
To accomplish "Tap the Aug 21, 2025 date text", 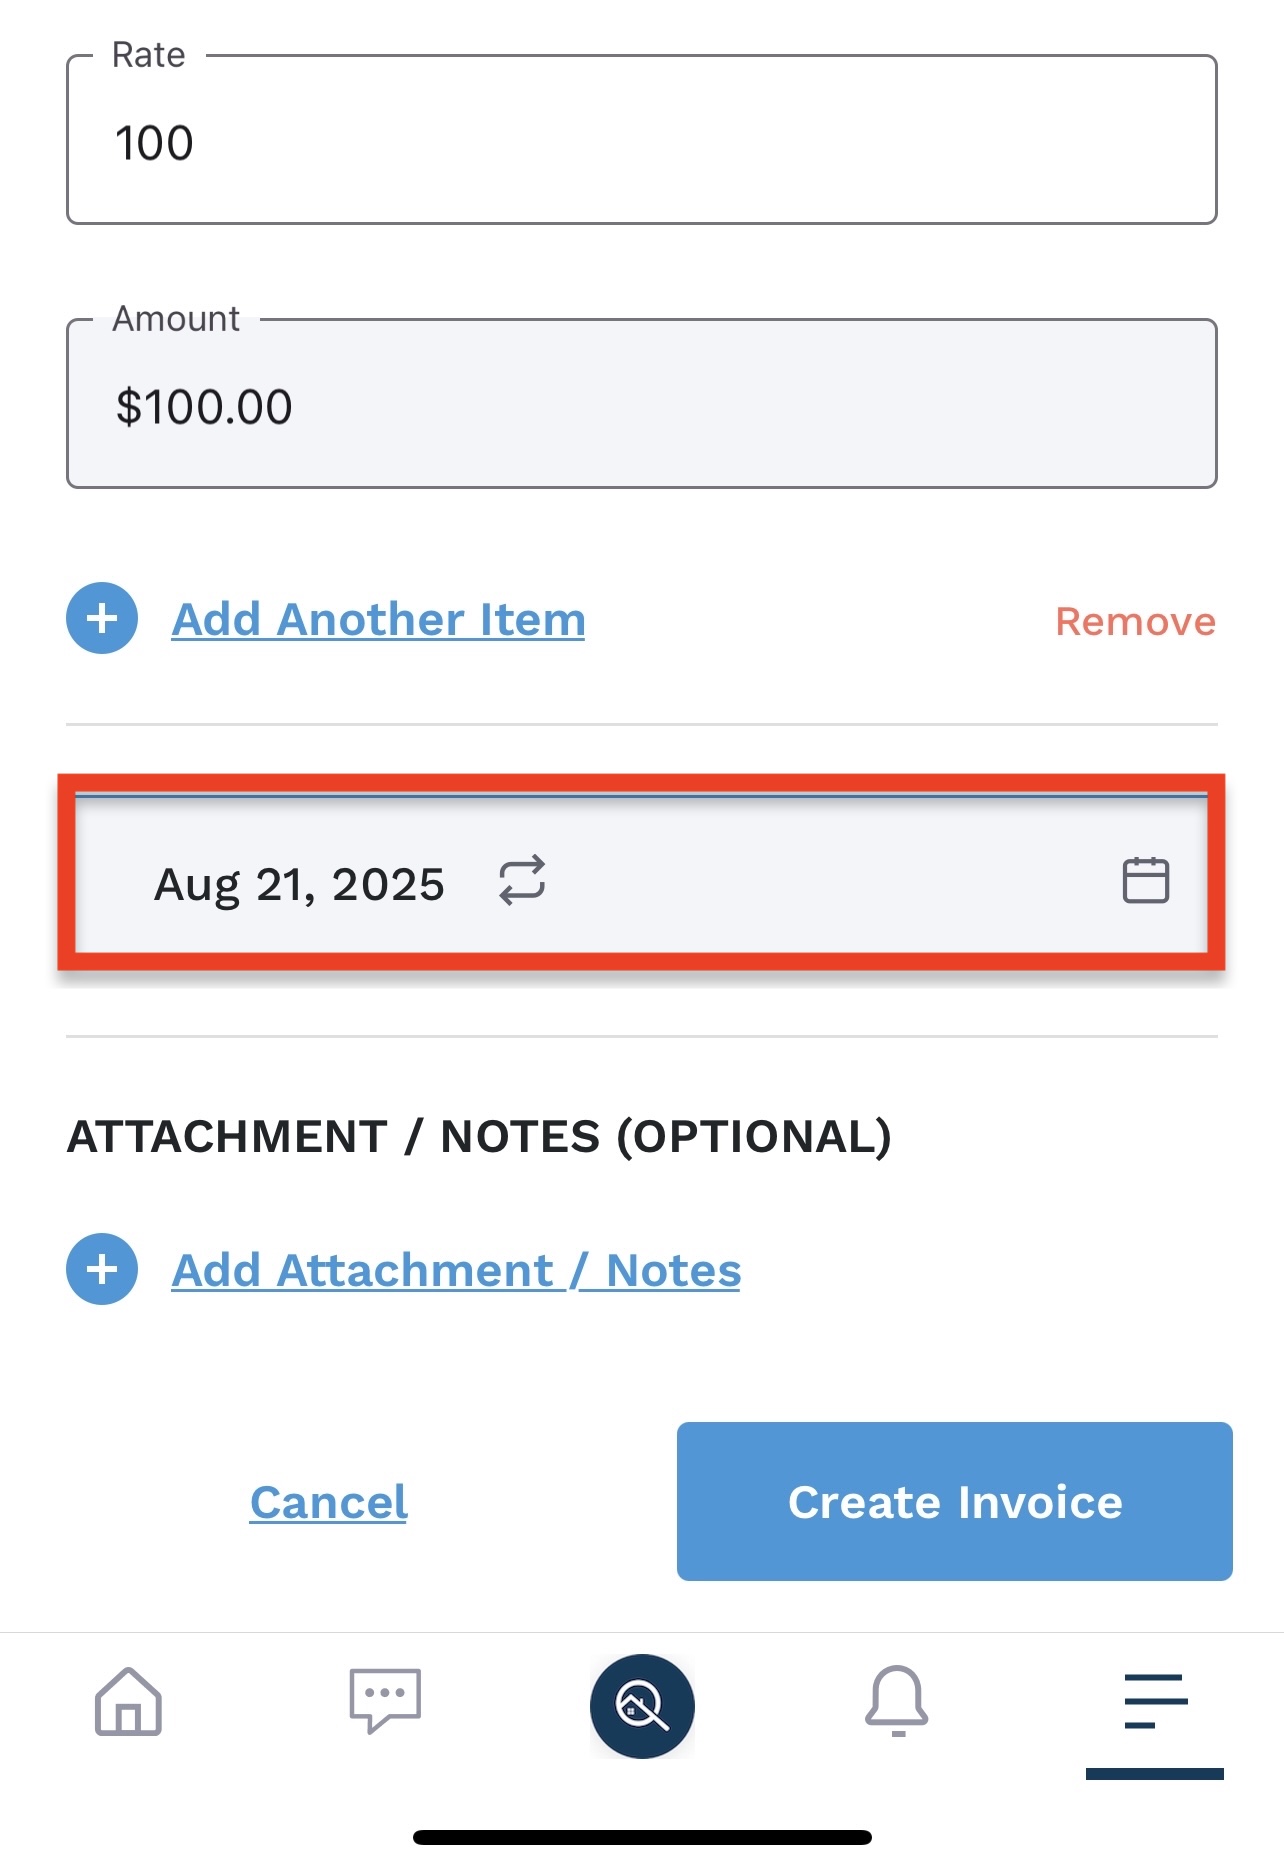I will tap(299, 884).
